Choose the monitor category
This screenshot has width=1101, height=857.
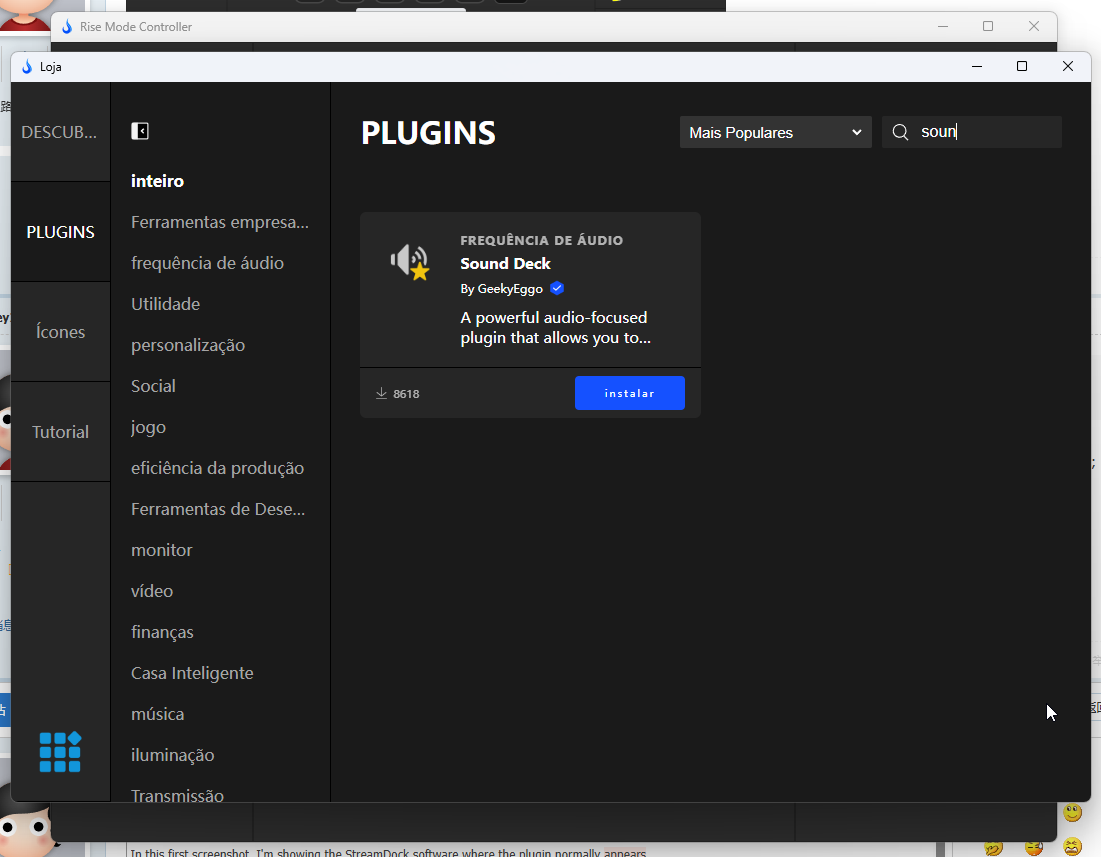pyautogui.click(x=161, y=550)
